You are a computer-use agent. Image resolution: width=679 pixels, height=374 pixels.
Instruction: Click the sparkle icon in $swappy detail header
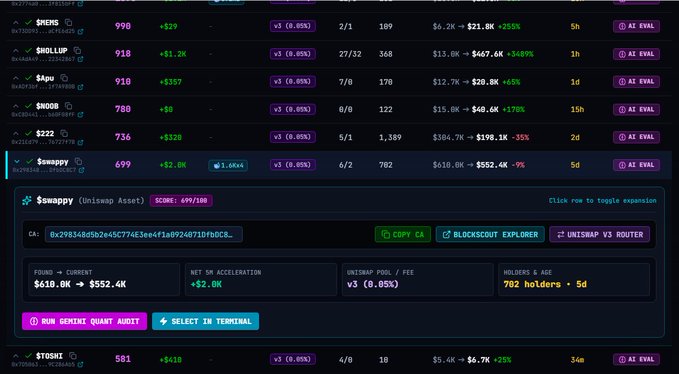(27, 200)
